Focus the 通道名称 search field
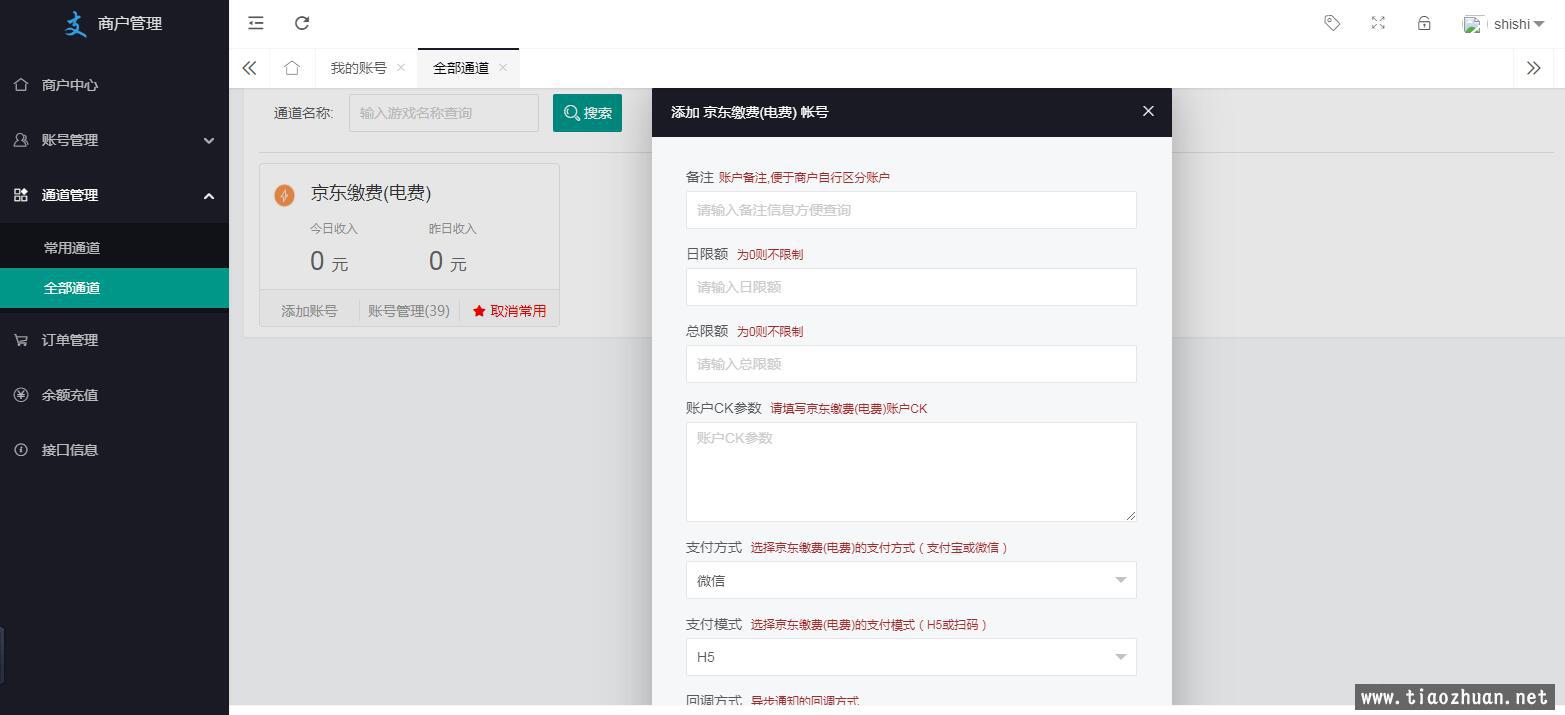The image size is (1565, 715). pos(444,113)
